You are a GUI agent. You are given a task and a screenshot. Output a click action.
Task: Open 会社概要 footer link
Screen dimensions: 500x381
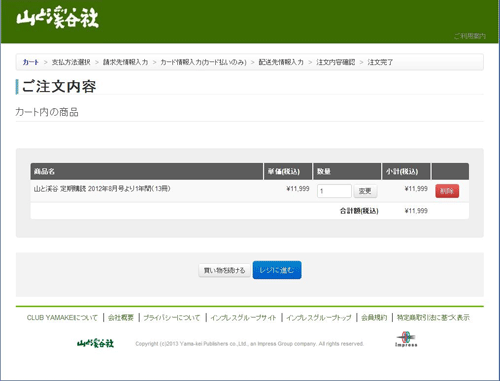(x=121, y=318)
